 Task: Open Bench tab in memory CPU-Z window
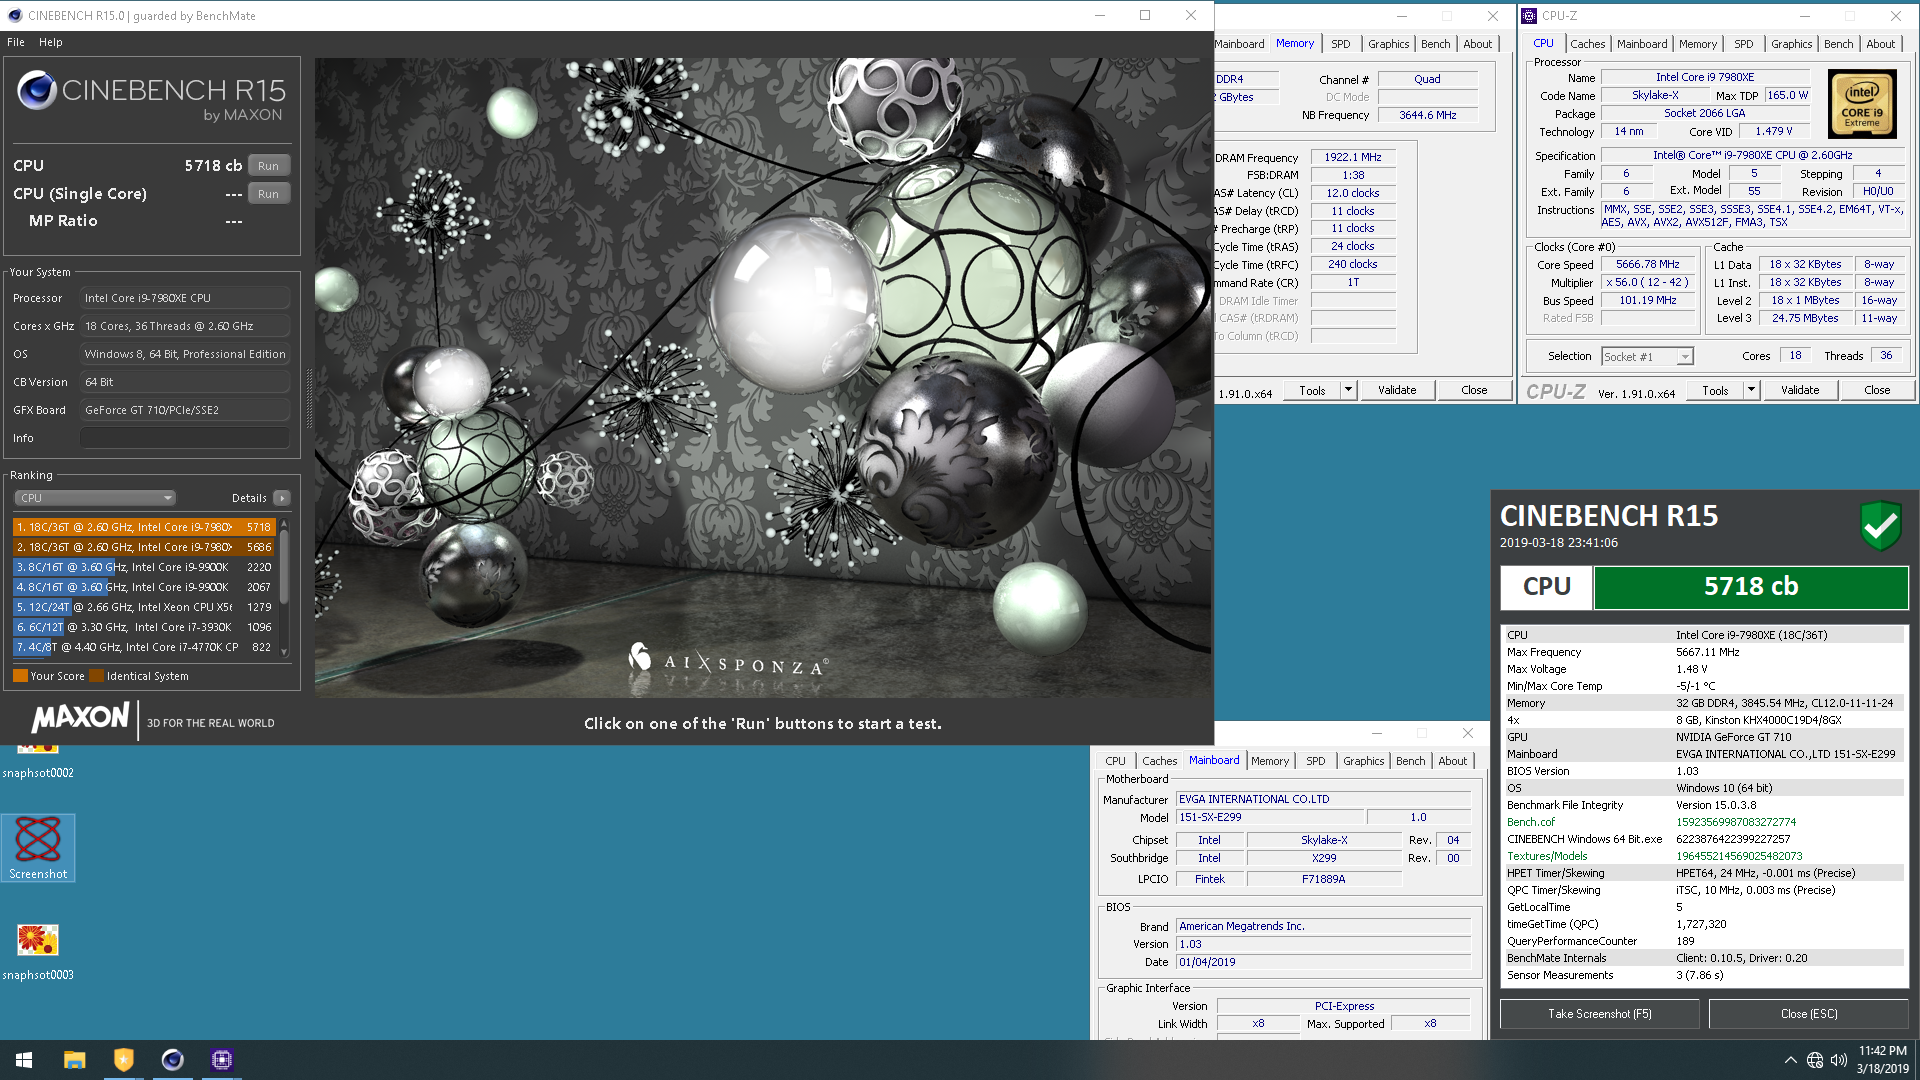(x=1435, y=44)
